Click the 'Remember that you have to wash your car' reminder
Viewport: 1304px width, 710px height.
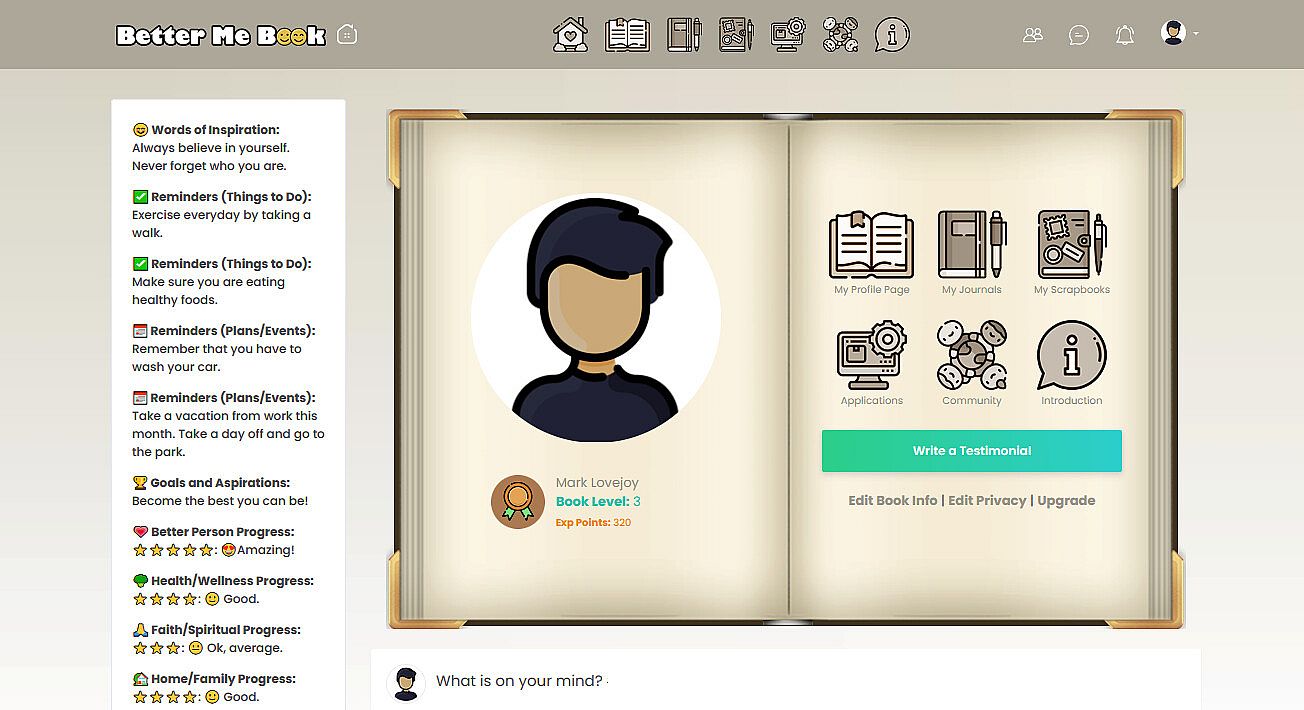[216, 358]
